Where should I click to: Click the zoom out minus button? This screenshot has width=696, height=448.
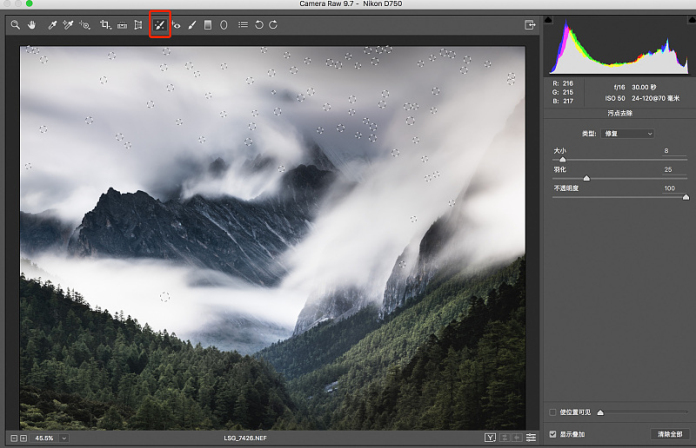click(x=14, y=438)
